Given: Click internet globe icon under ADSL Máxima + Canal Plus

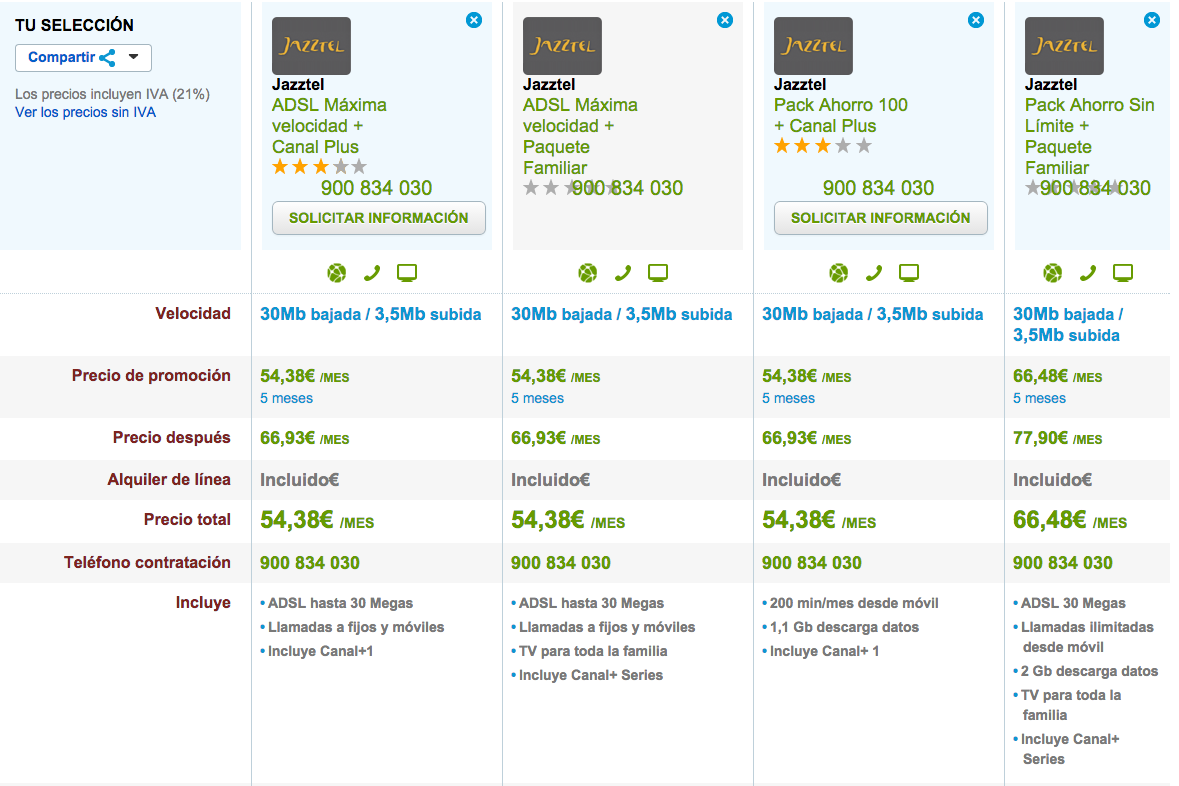Looking at the screenshot, I should coord(337,273).
